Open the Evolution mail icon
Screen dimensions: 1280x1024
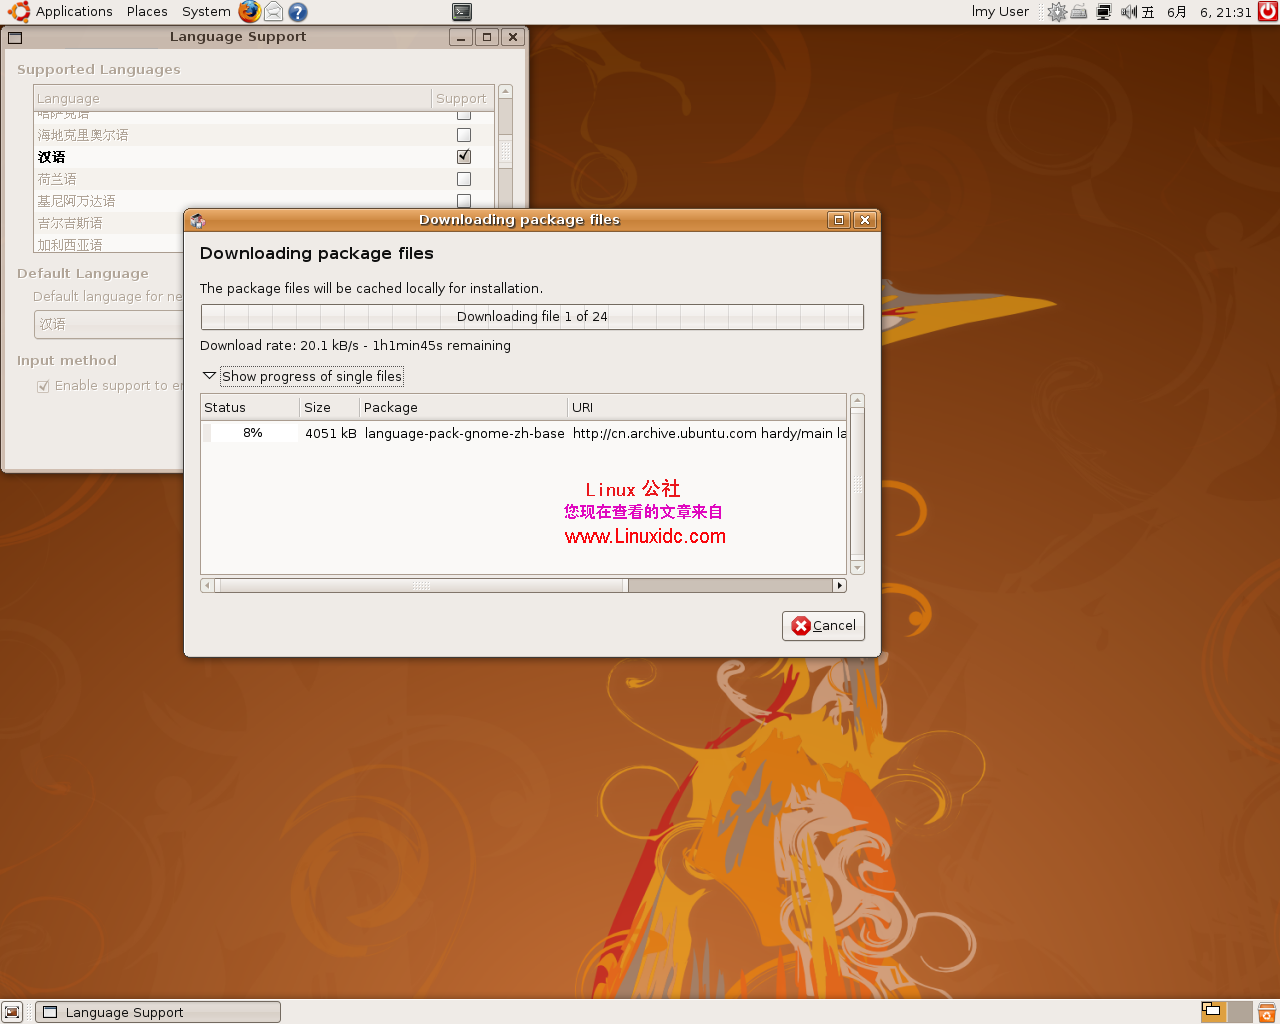[273, 12]
